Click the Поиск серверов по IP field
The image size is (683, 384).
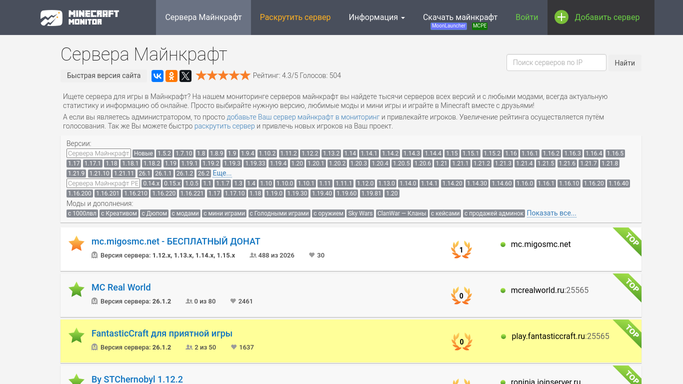coord(556,63)
